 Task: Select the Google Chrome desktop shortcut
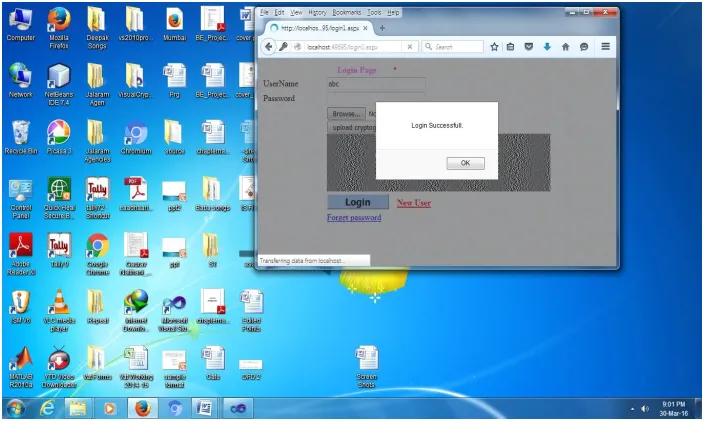point(97,254)
